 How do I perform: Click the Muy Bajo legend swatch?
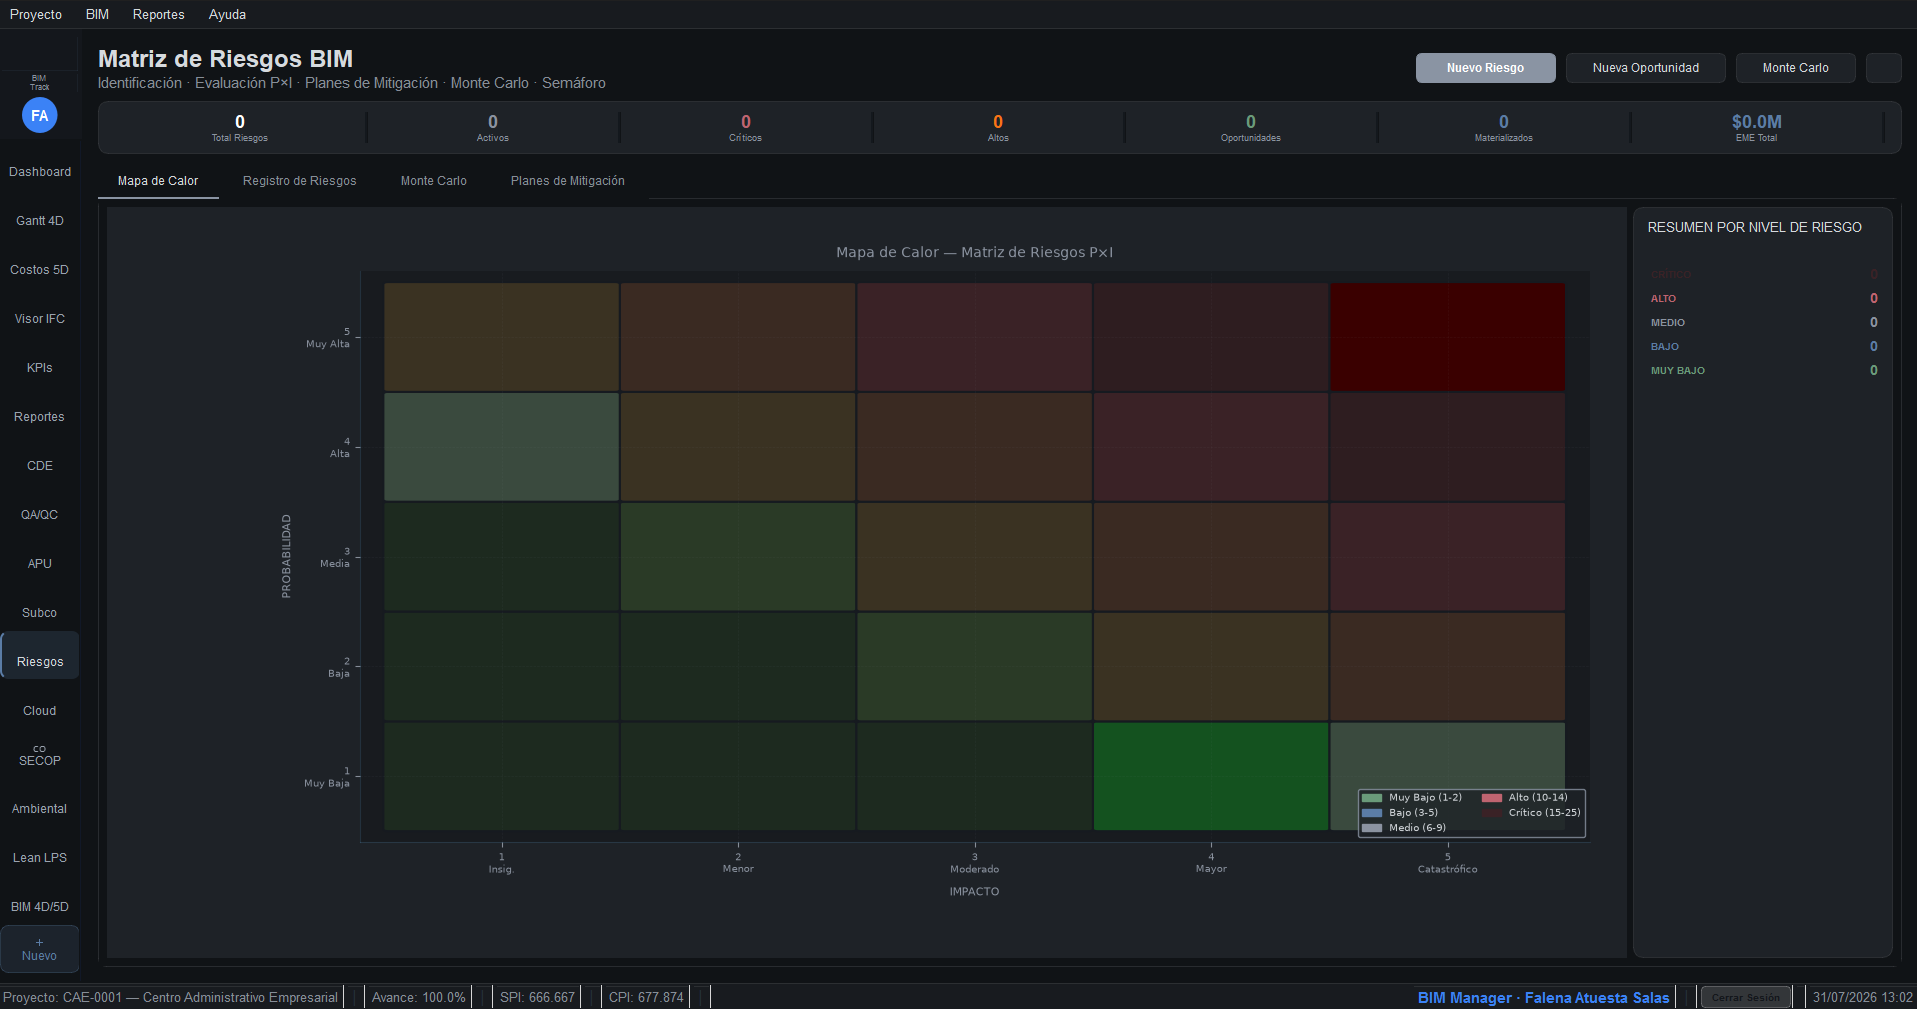(1372, 798)
